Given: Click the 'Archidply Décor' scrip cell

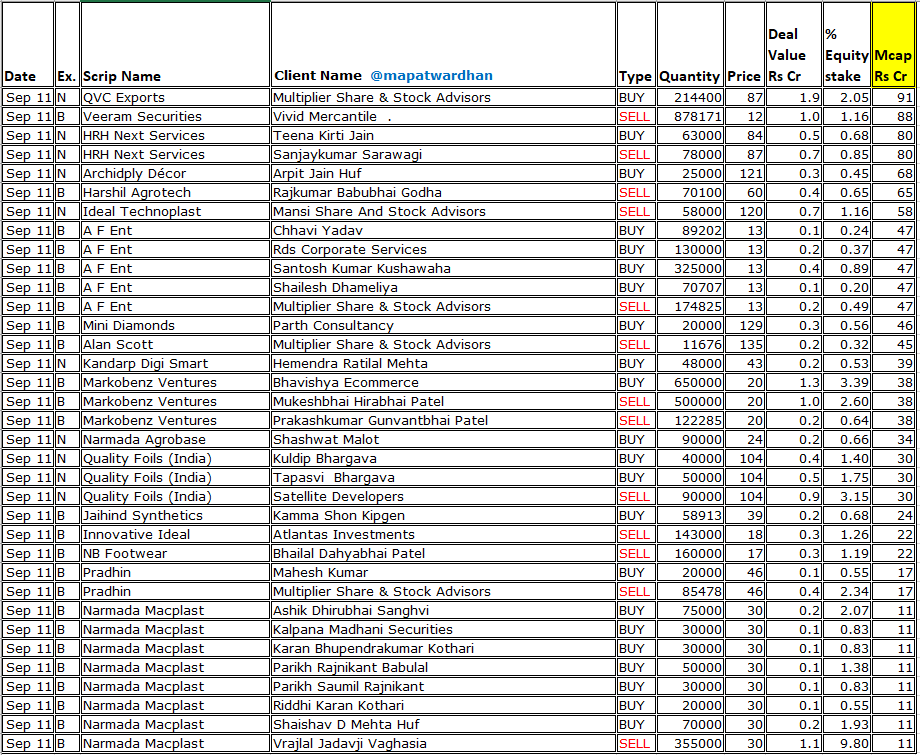Looking at the screenshot, I should tap(175, 174).
